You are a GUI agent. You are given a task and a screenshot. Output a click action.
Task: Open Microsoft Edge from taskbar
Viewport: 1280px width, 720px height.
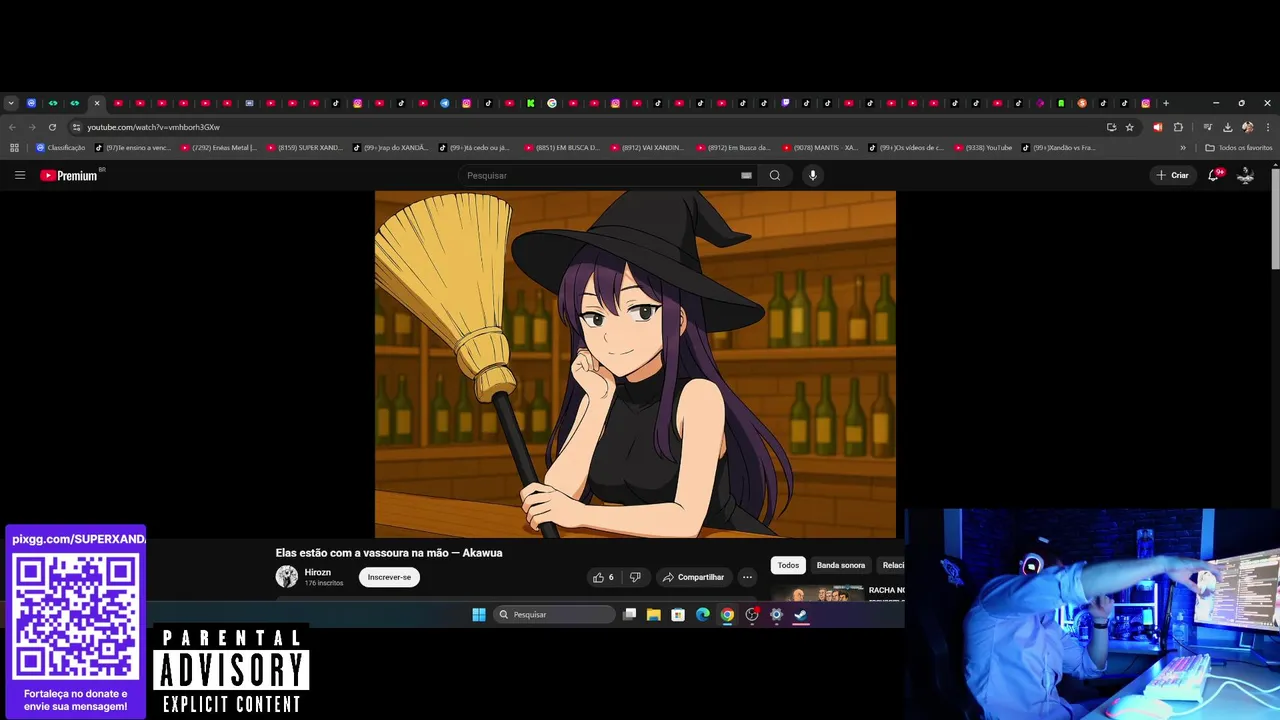(702, 614)
